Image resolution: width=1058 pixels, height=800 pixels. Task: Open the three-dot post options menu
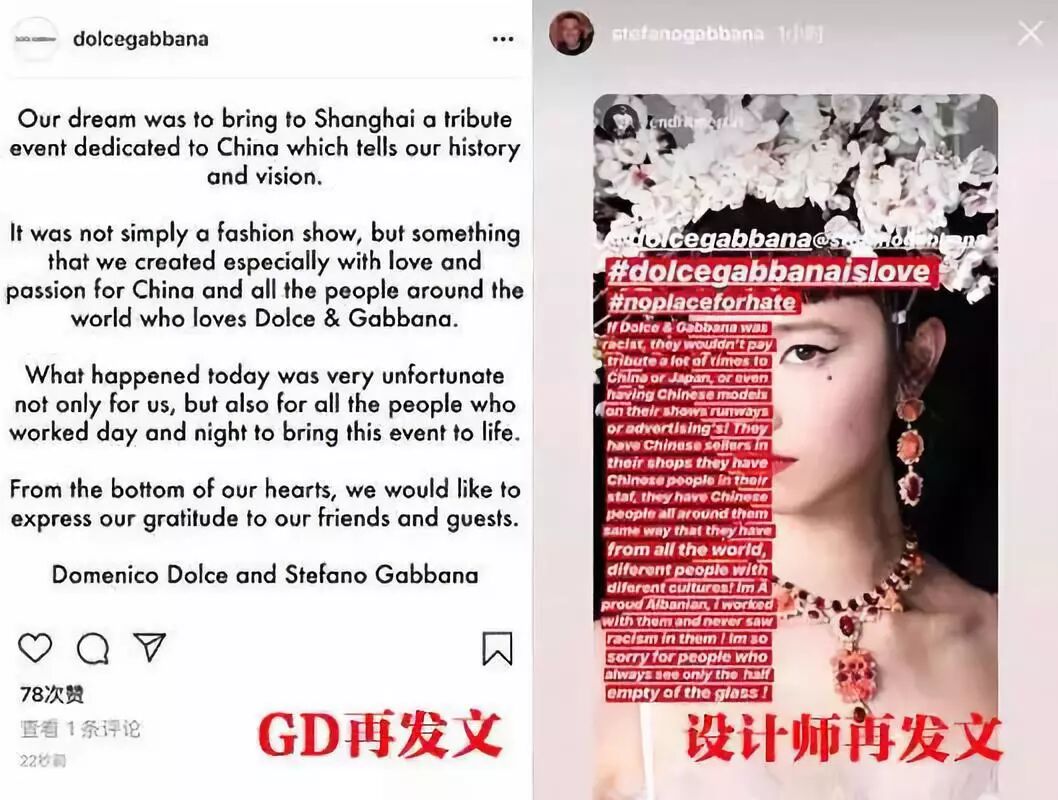503,39
